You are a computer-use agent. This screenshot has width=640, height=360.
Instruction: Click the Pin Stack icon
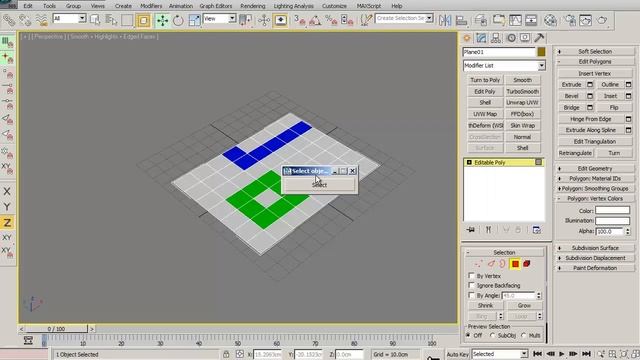pyautogui.click(x=471, y=230)
